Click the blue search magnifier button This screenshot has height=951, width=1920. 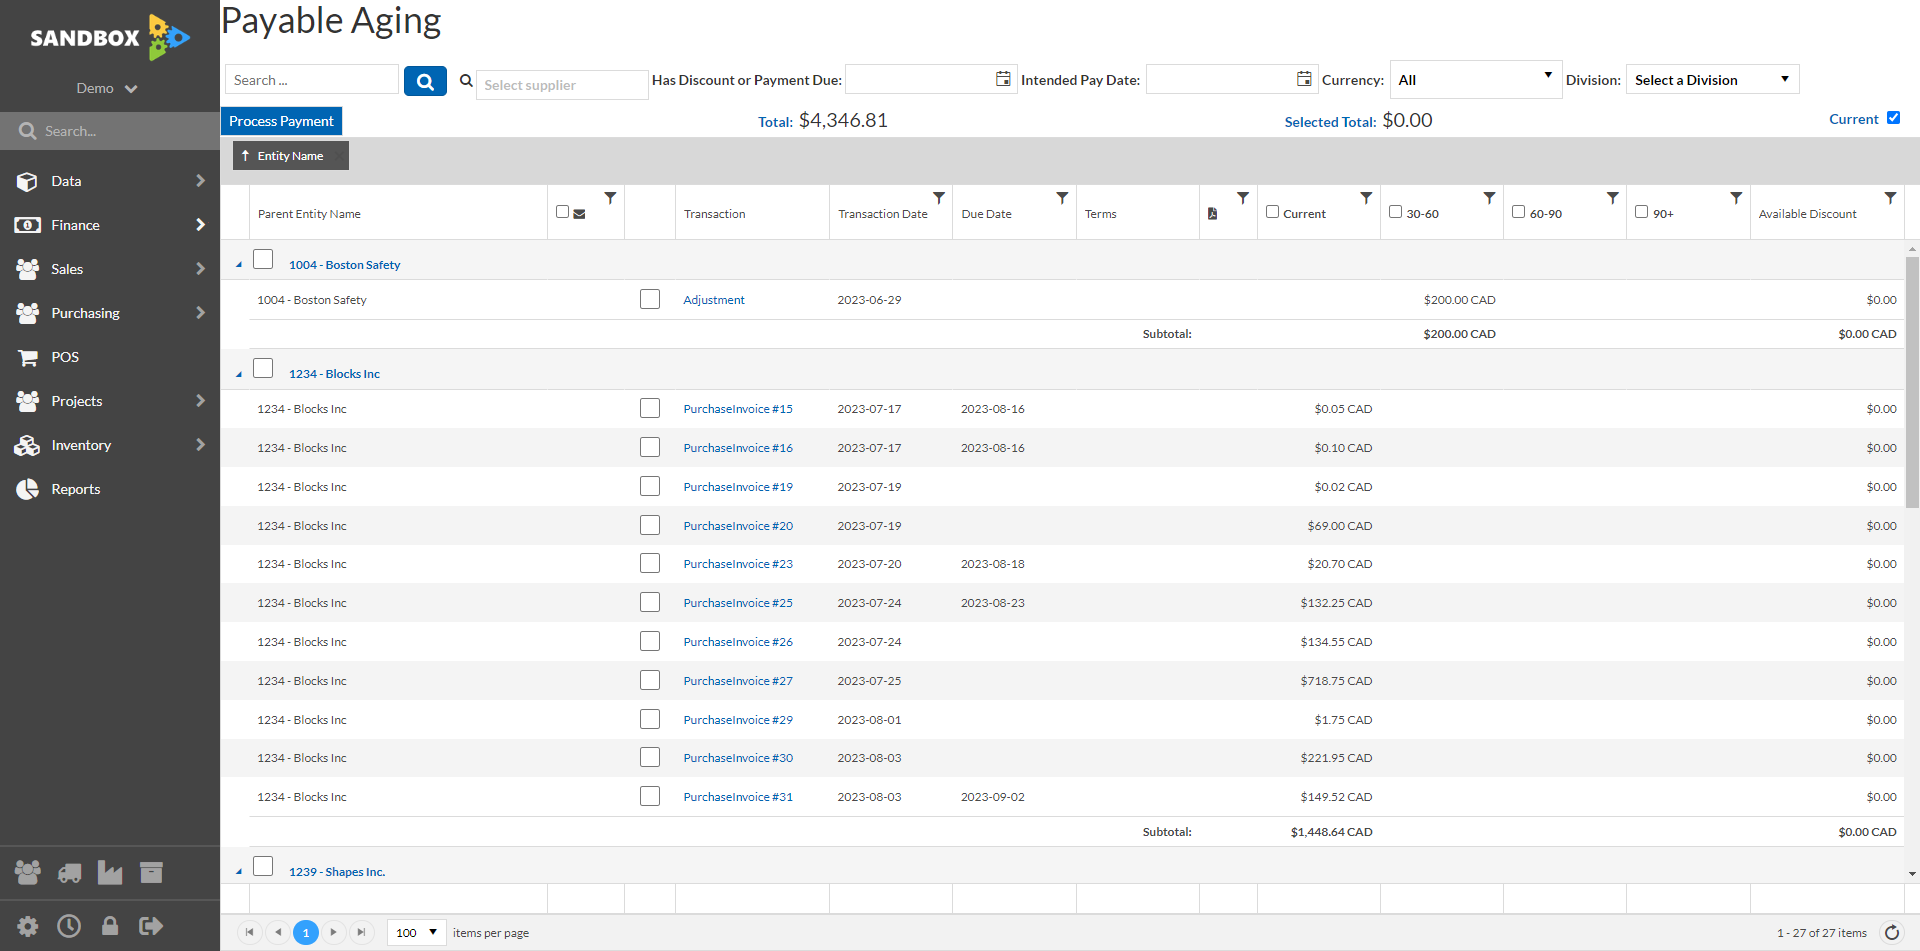[425, 81]
